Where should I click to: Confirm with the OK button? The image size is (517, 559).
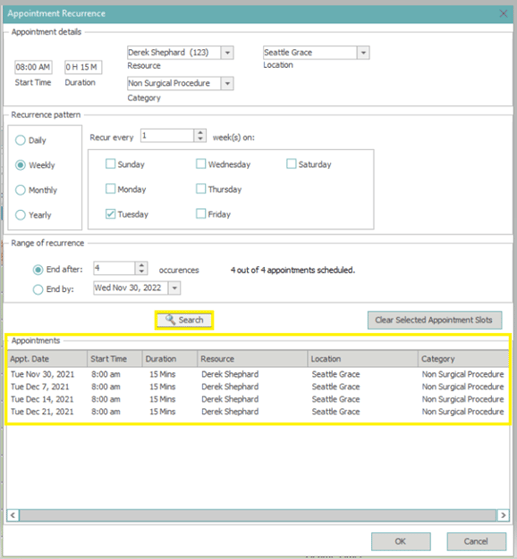tap(401, 542)
